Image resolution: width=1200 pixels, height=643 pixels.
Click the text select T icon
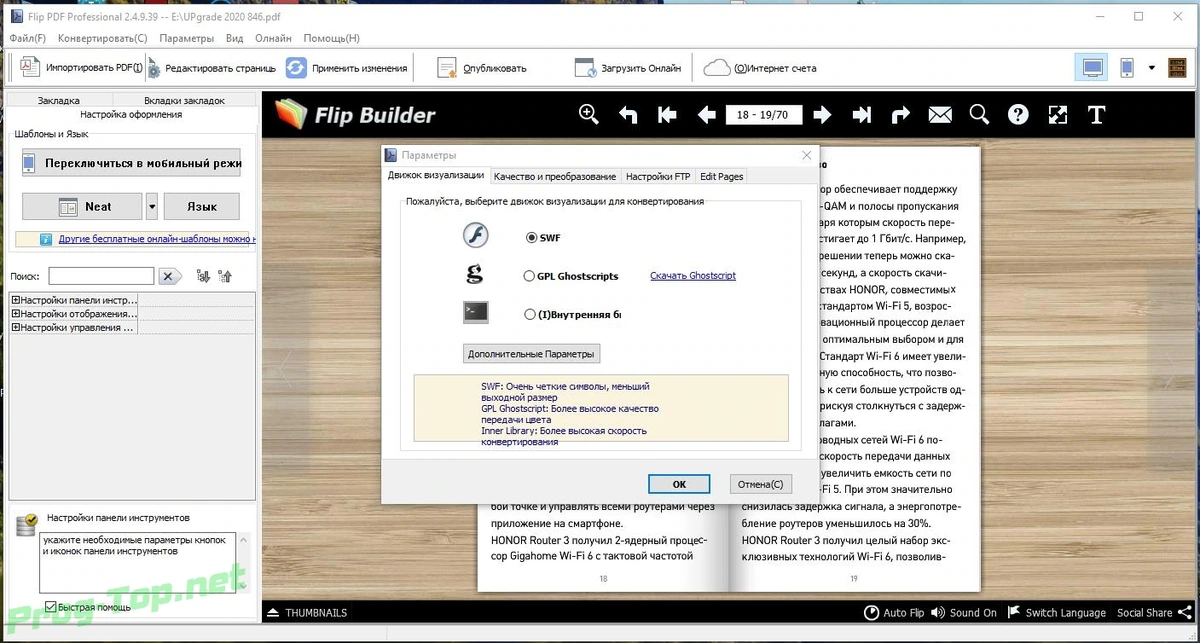pos(1096,114)
